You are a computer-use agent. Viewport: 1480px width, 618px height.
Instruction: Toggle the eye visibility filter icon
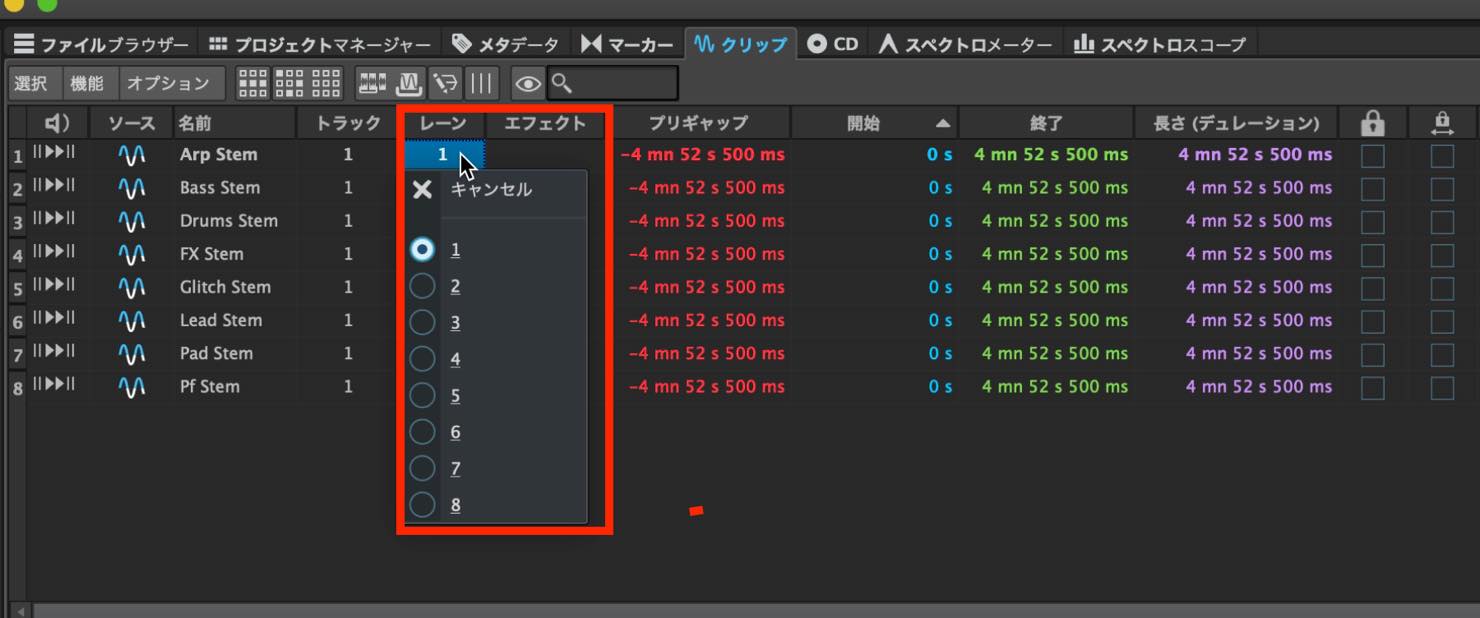coord(528,83)
